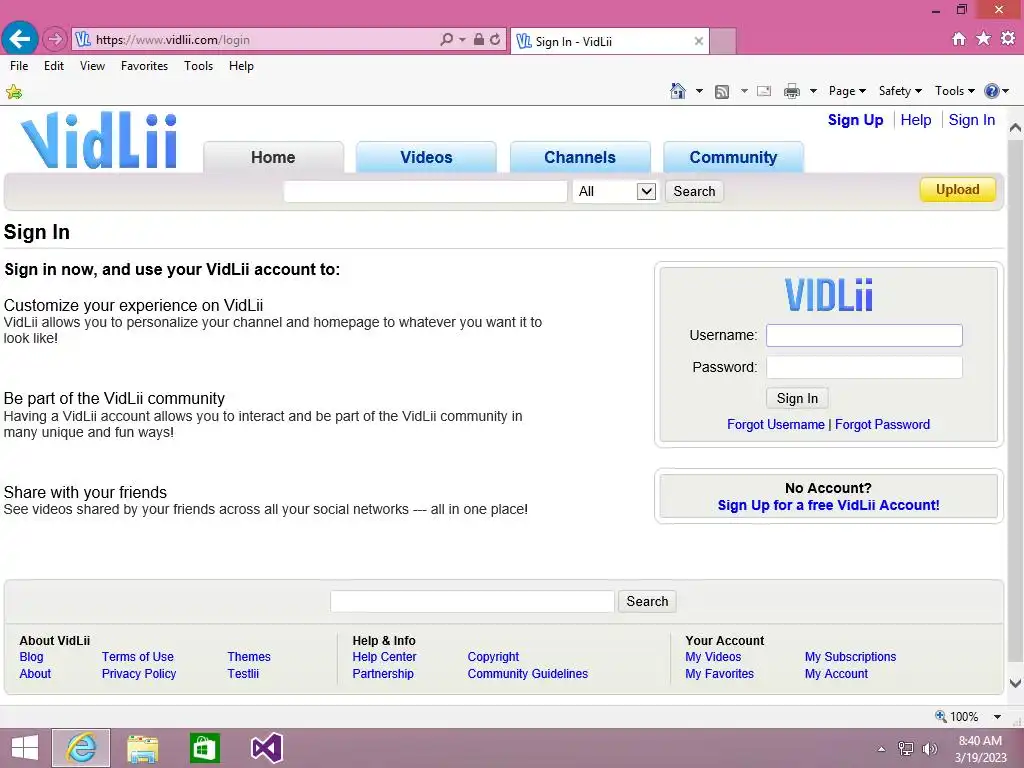The image size is (1024, 768).
Task: Click the Home icon at top right
Action: [959, 39]
